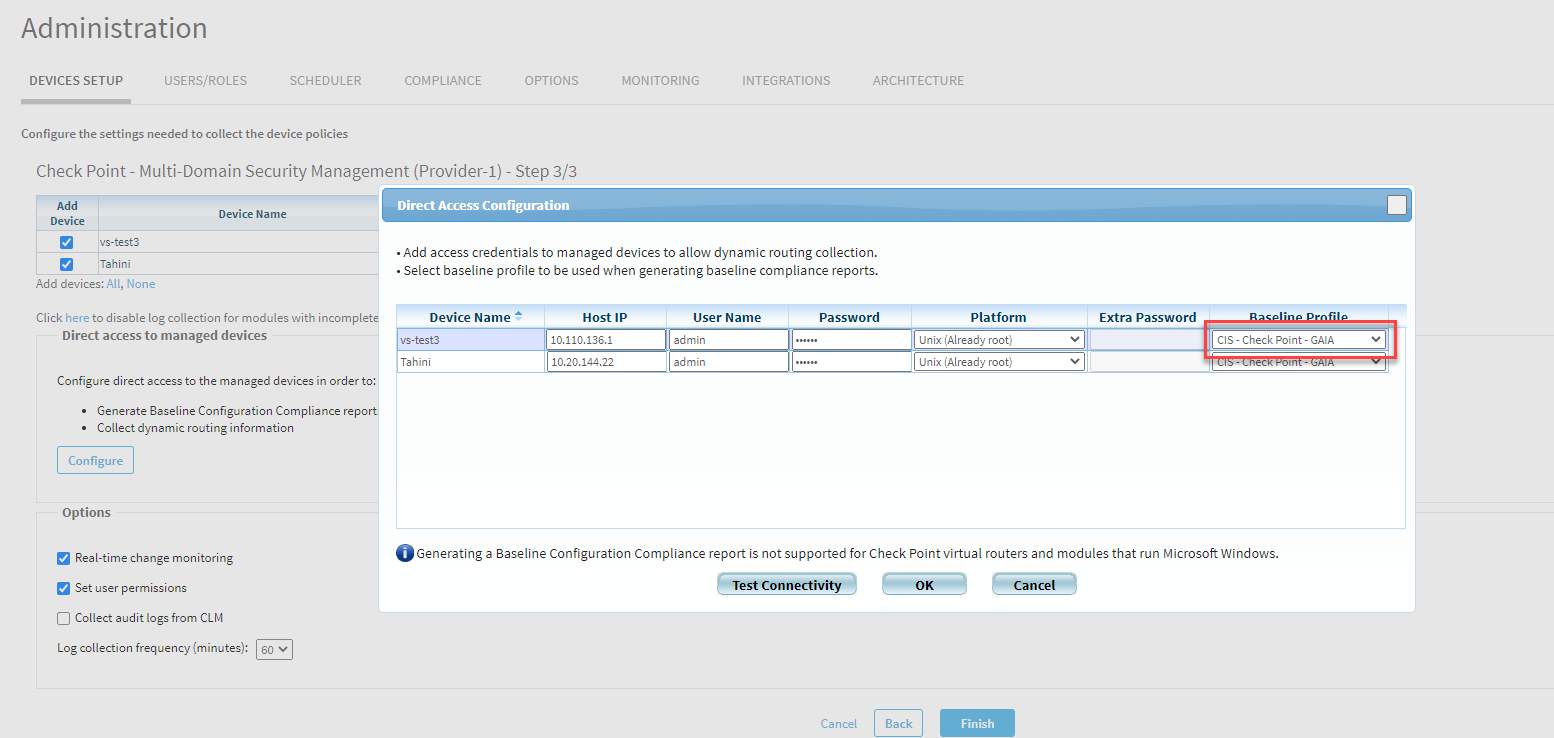Open the Compliance tab
Viewport: 1554px width, 738px height.
tap(443, 80)
